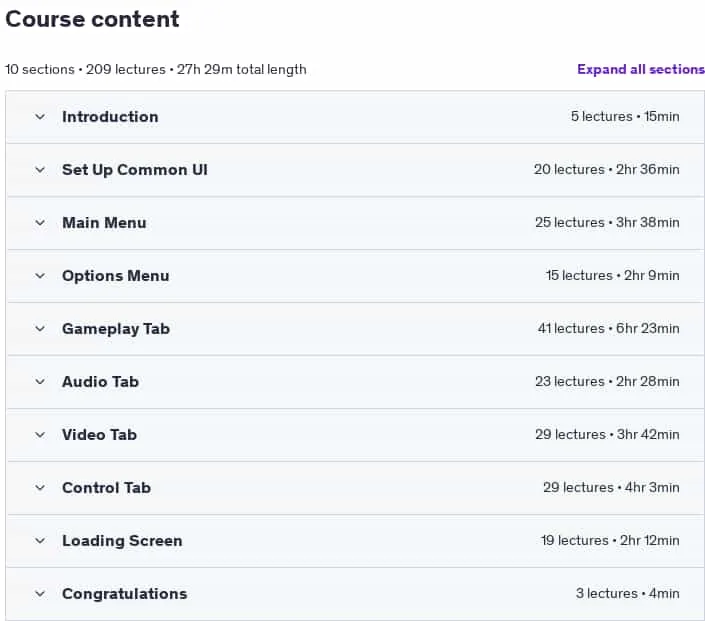Expand the Gameplay Tab chevron arrow
The height and width of the screenshot is (621, 705).
(40, 329)
